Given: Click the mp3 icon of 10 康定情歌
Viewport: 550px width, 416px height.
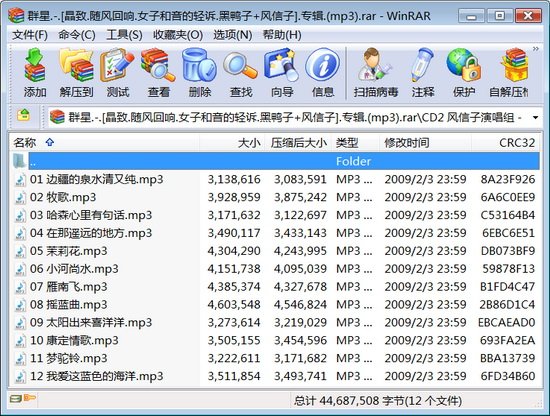Looking at the screenshot, I should tap(20, 341).
